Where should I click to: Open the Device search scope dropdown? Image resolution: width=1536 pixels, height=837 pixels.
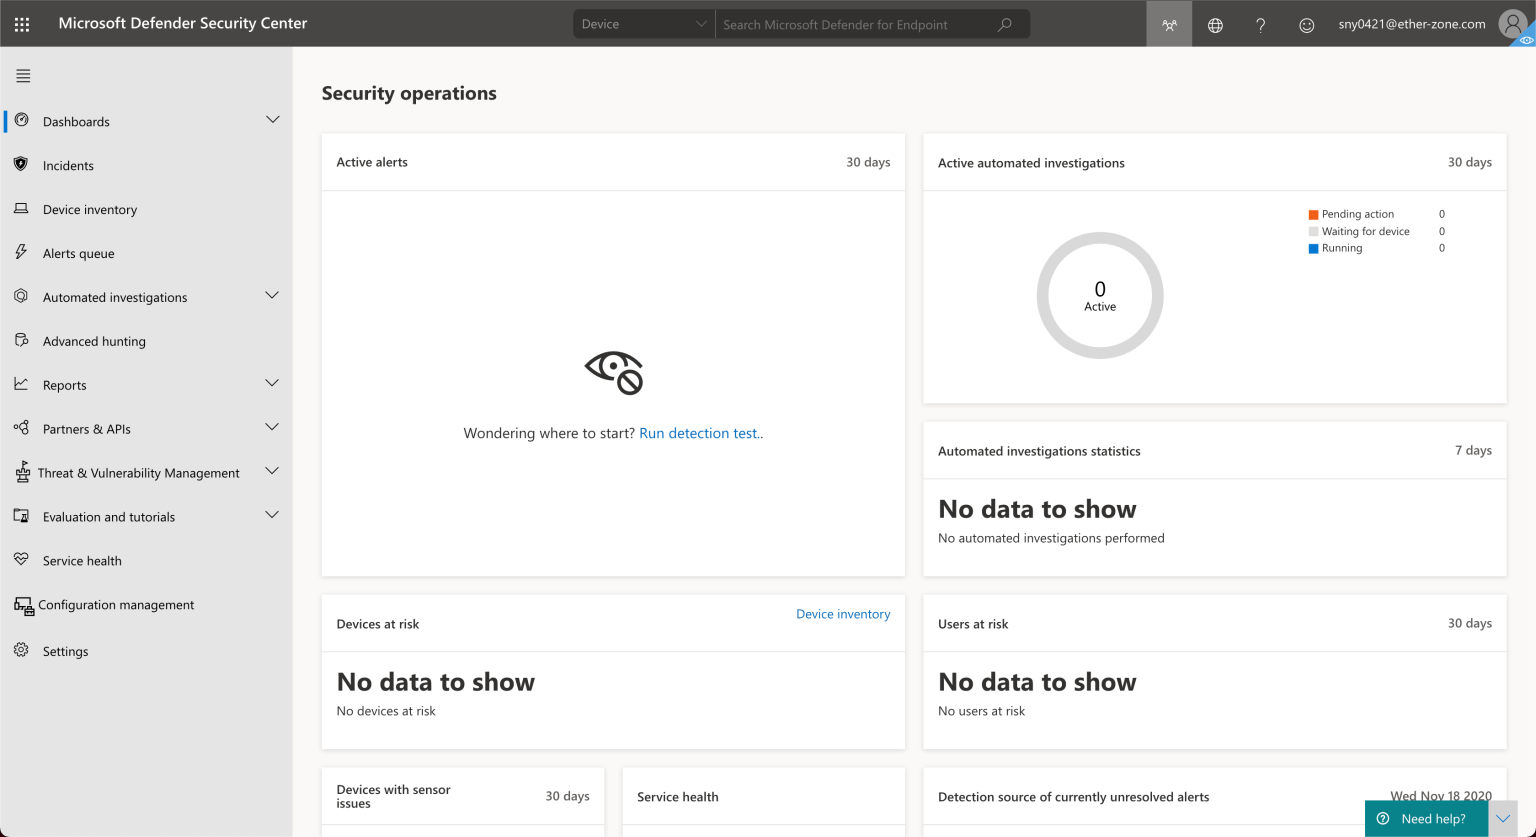[x=643, y=23]
